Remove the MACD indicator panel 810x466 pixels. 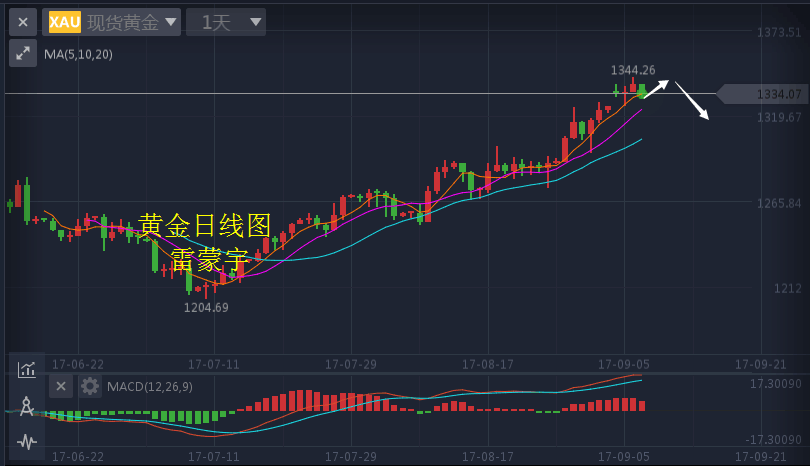[61, 386]
